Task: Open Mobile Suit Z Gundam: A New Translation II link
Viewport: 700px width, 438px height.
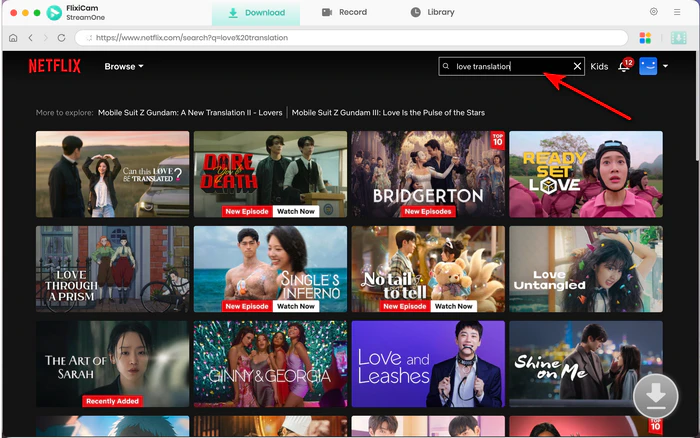Action: [x=190, y=113]
